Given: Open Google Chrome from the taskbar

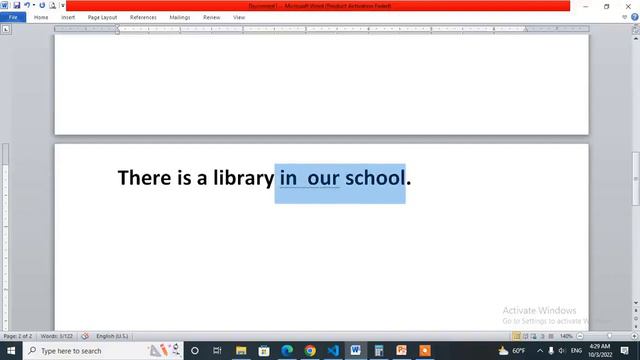Looking at the screenshot, I should coord(310,351).
